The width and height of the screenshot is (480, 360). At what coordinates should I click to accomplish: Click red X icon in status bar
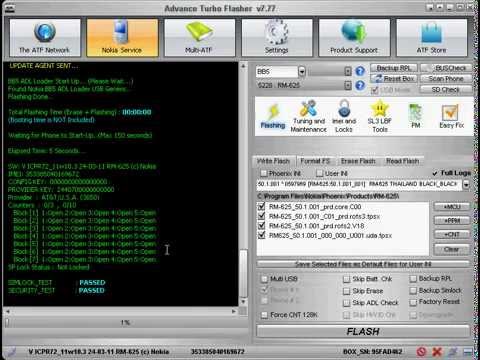[437, 351]
